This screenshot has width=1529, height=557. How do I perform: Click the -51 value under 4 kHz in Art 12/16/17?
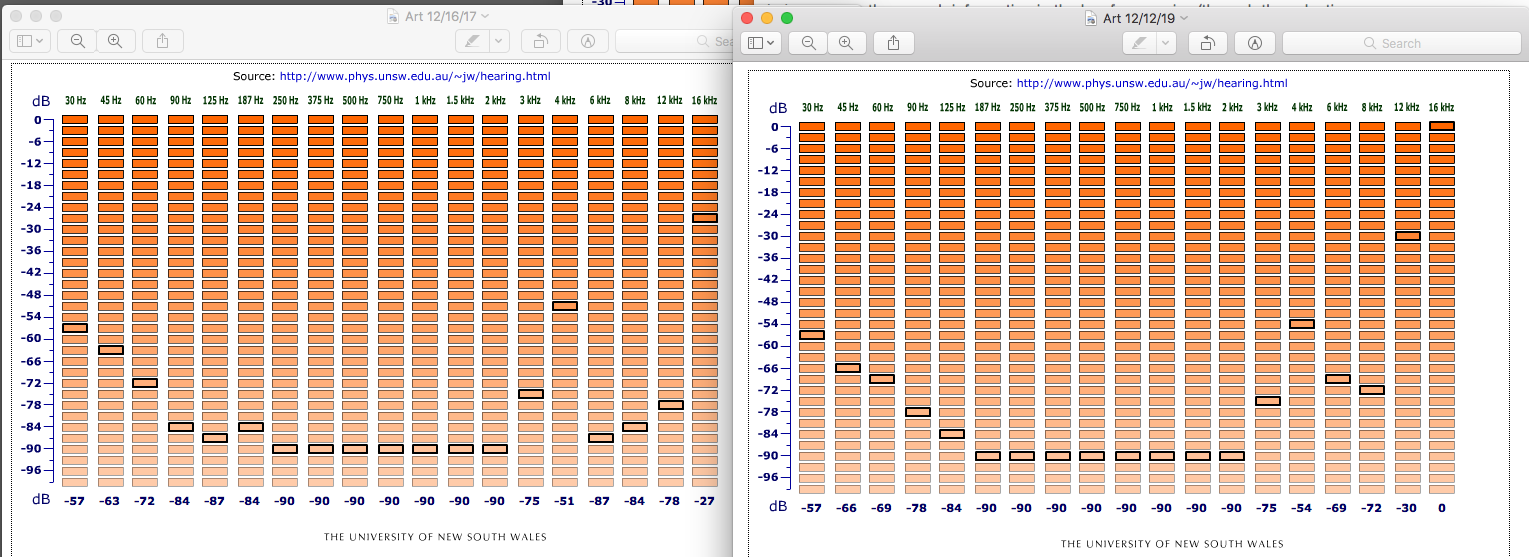[564, 500]
